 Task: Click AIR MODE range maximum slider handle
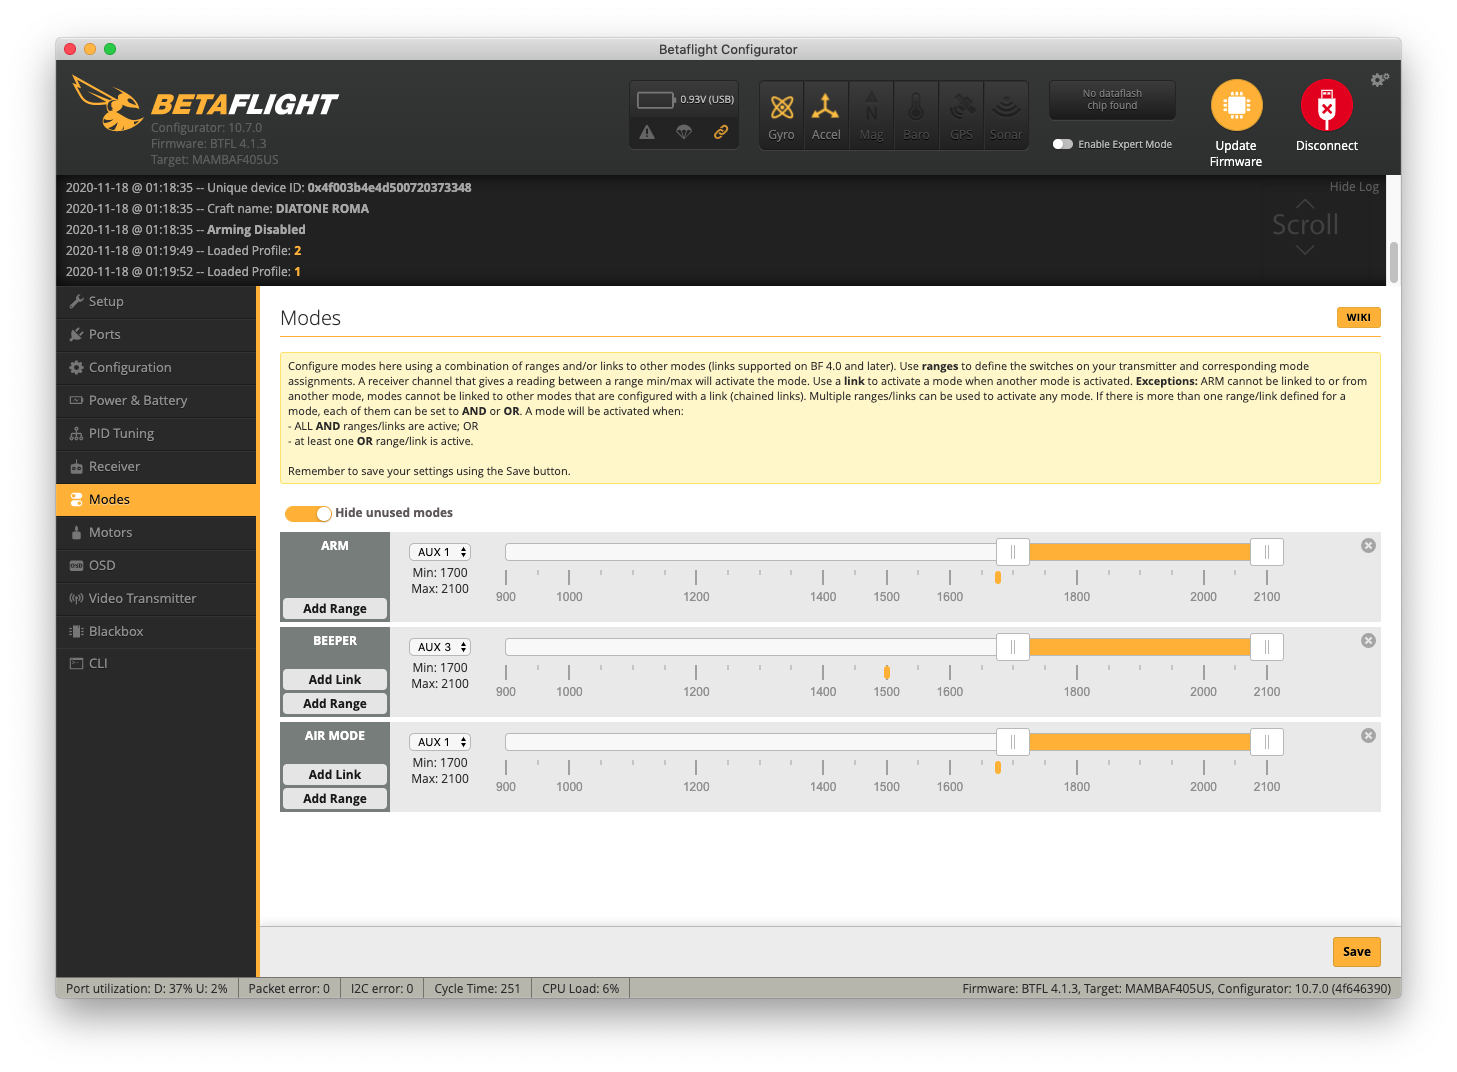pyautogui.click(x=1267, y=742)
